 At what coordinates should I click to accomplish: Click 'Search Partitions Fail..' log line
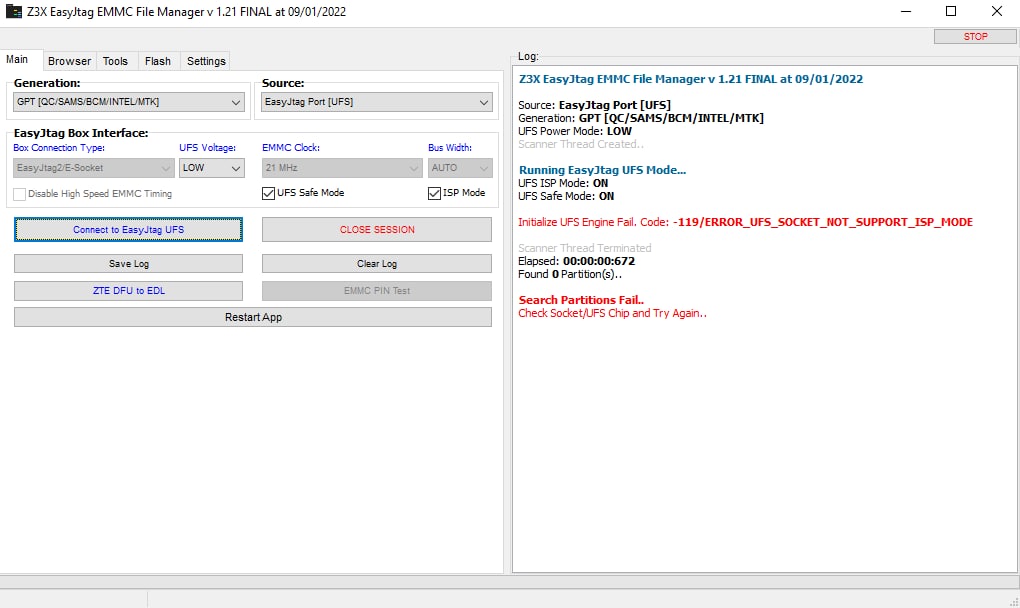coord(581,300)
